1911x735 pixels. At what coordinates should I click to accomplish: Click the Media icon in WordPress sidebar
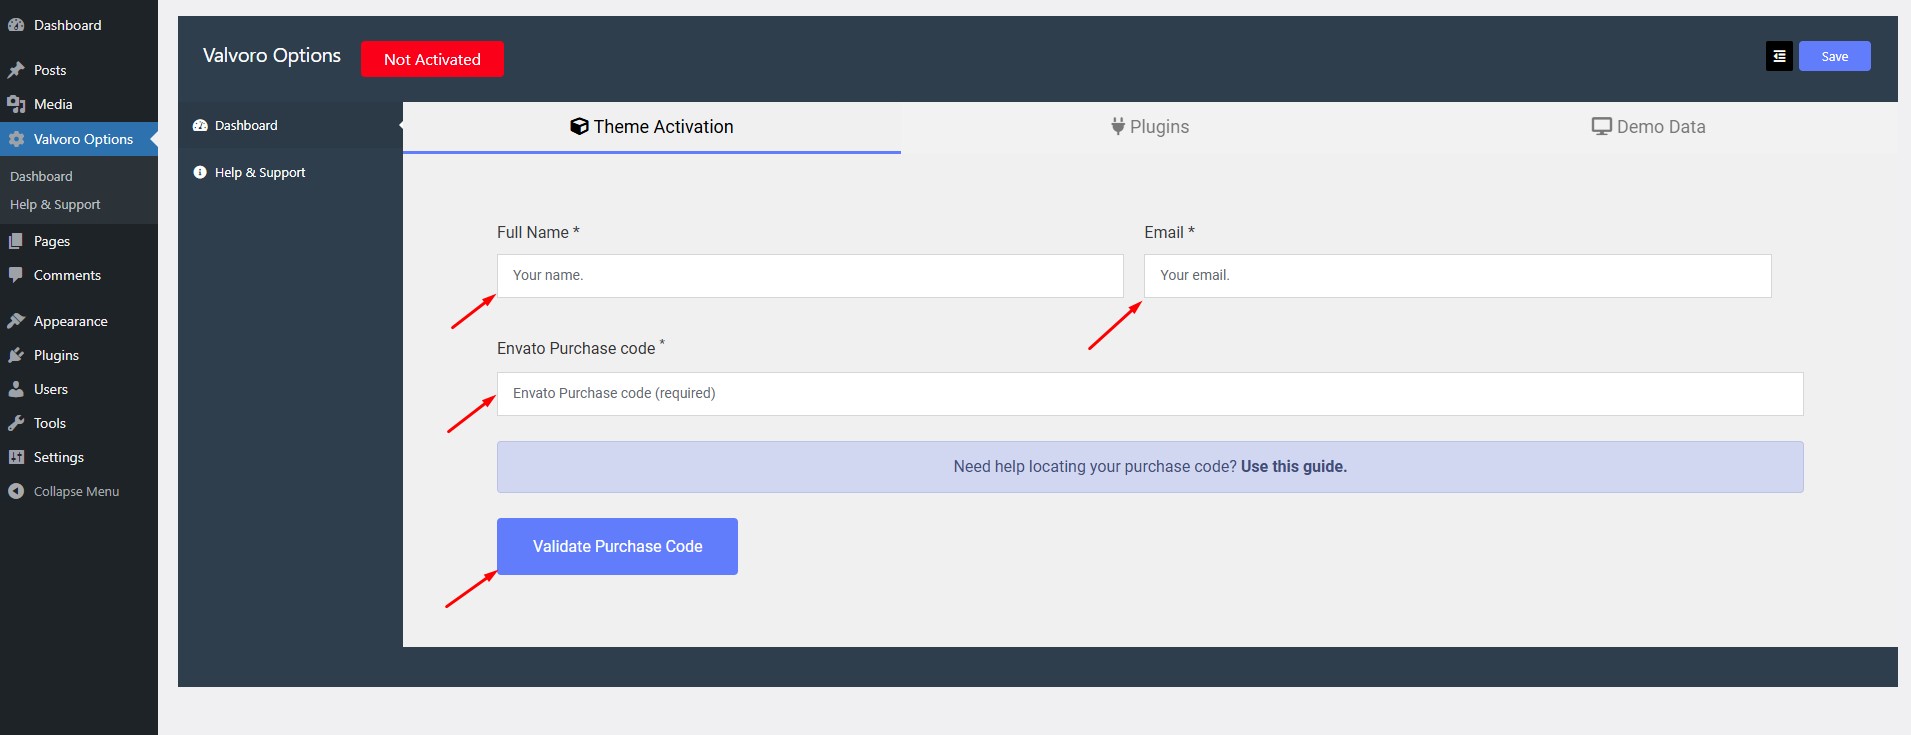coord(16,104)
